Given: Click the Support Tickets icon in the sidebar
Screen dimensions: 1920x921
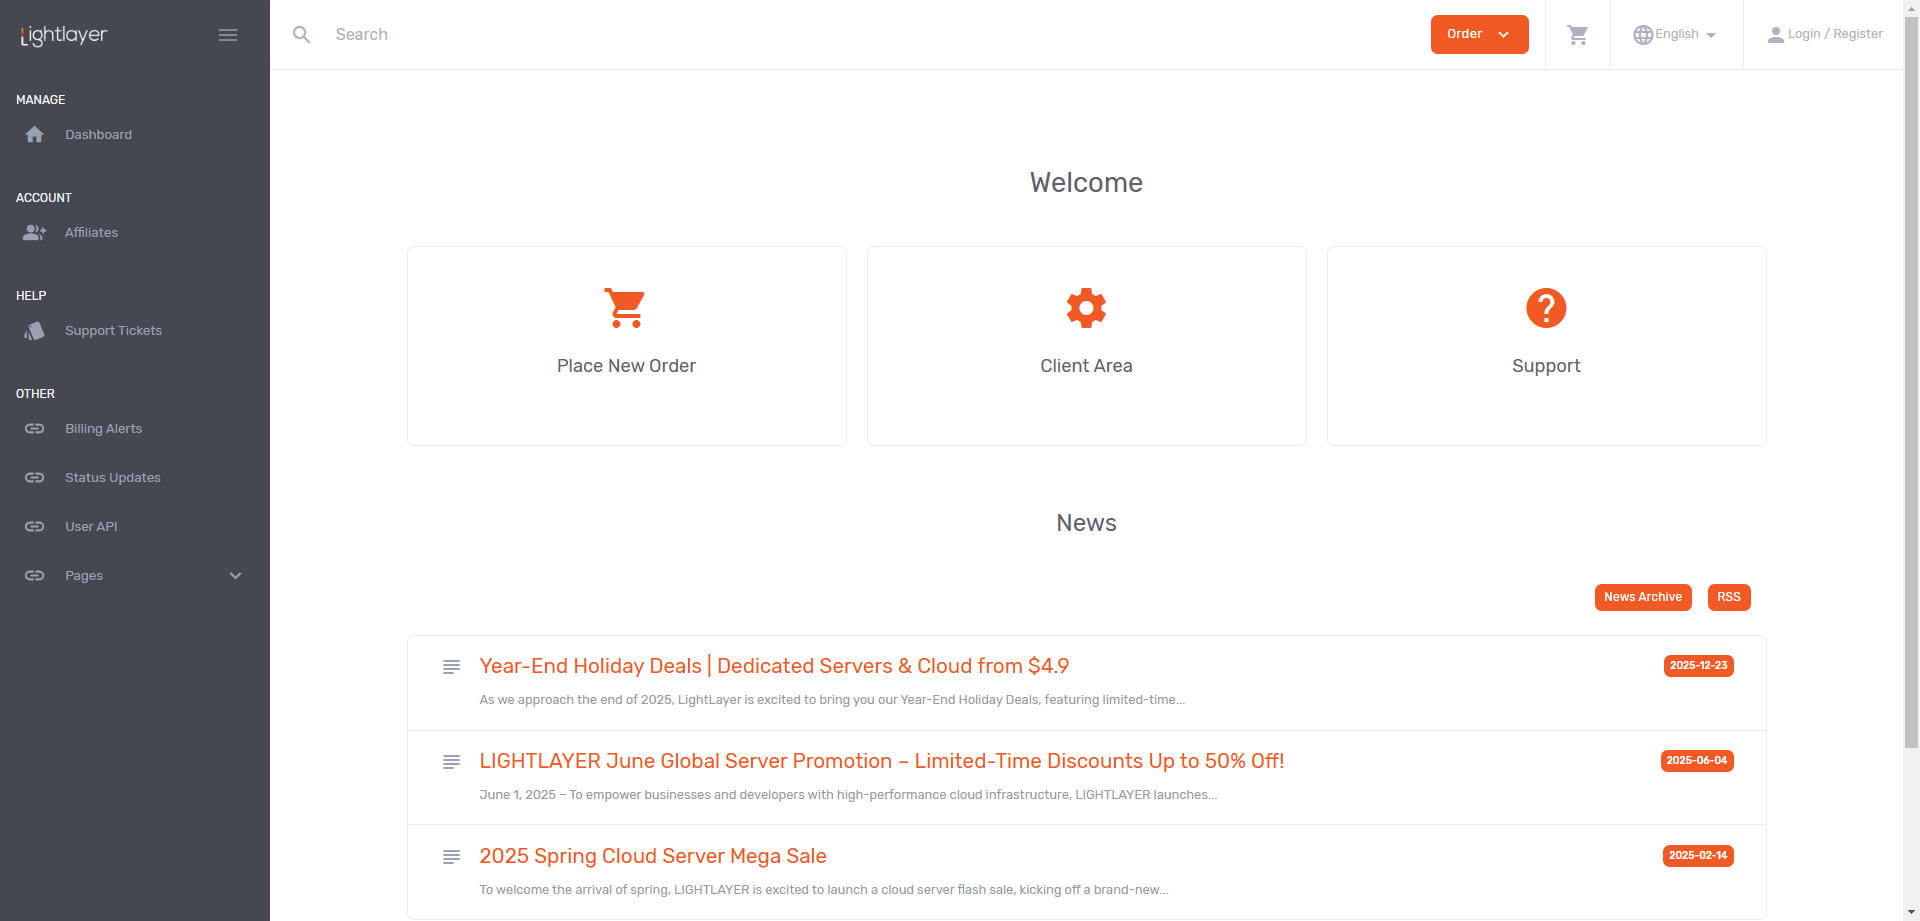Looking at the screenshot, I should (35, 331).
